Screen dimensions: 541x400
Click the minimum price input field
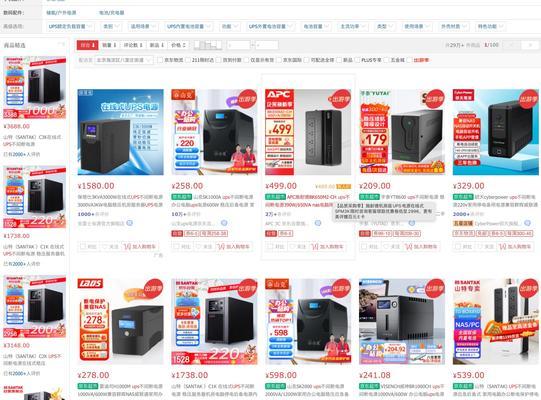pyautogui.click(x=239, y=45)
